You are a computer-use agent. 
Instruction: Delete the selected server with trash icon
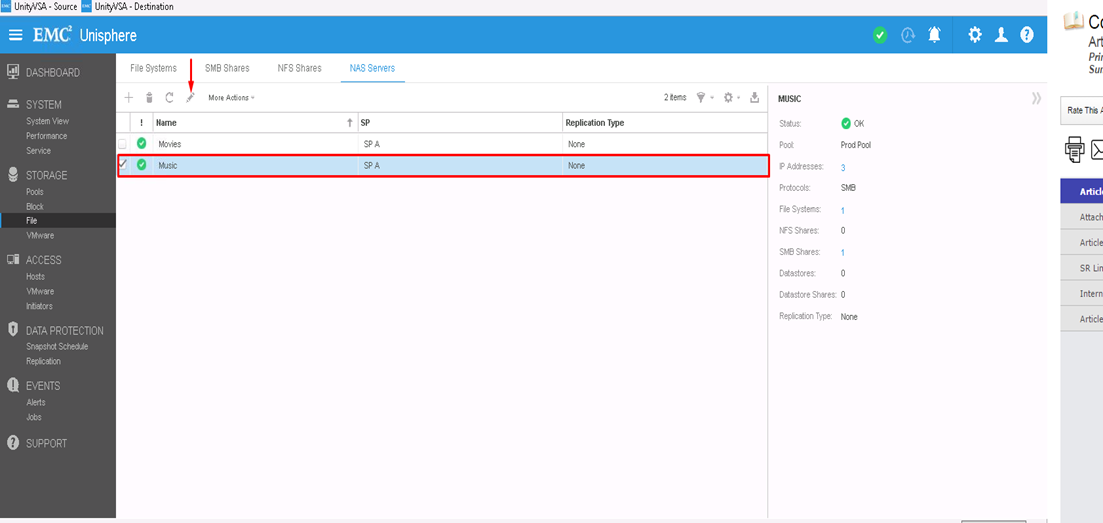(x=149, y=98)
